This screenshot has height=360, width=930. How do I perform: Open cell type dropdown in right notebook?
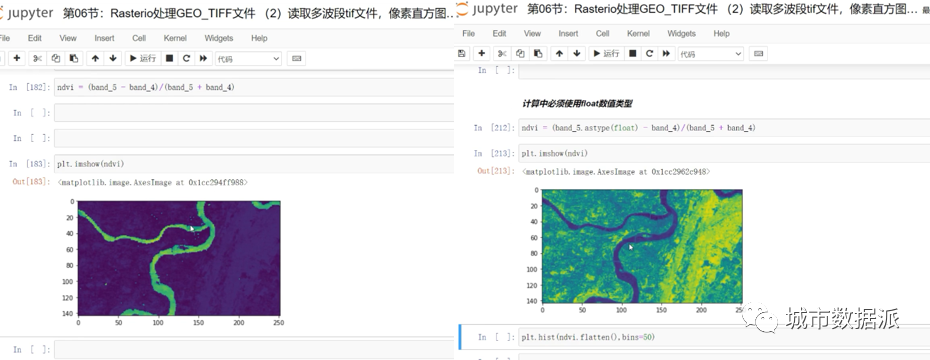pos(711,53)
